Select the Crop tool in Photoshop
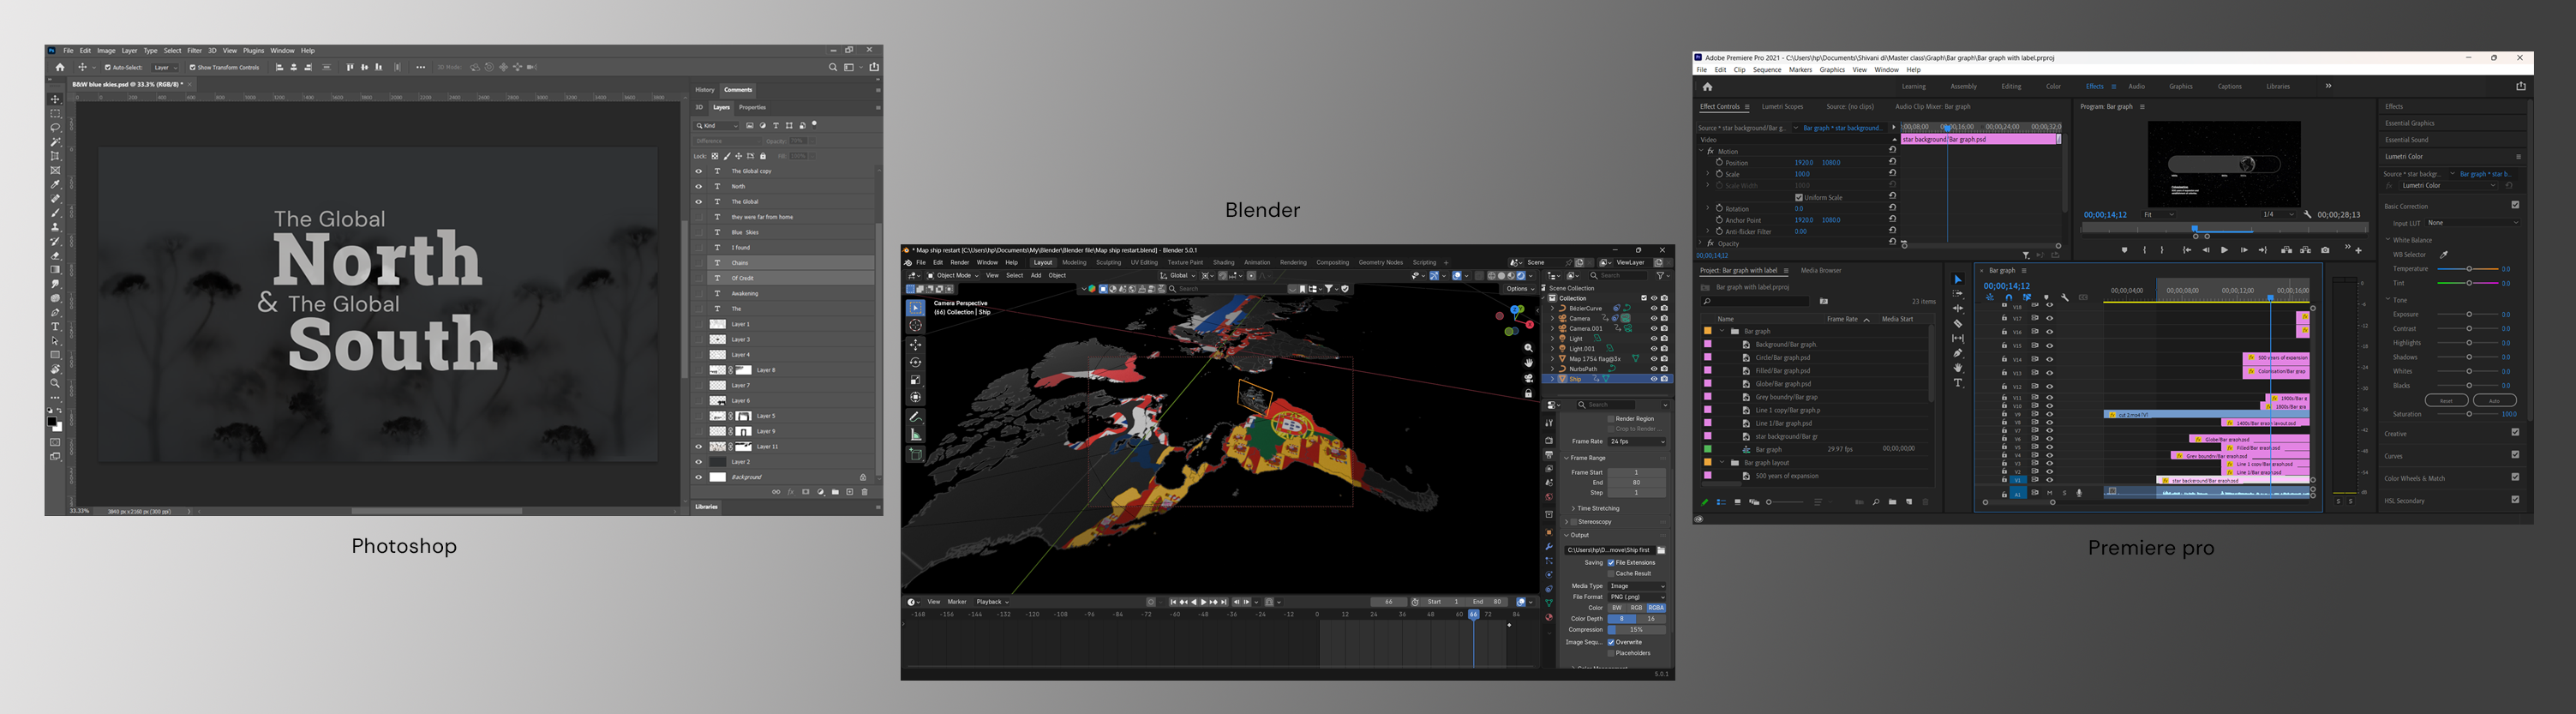The width and height of the screenshot is (2576, 714). [55, 156]
